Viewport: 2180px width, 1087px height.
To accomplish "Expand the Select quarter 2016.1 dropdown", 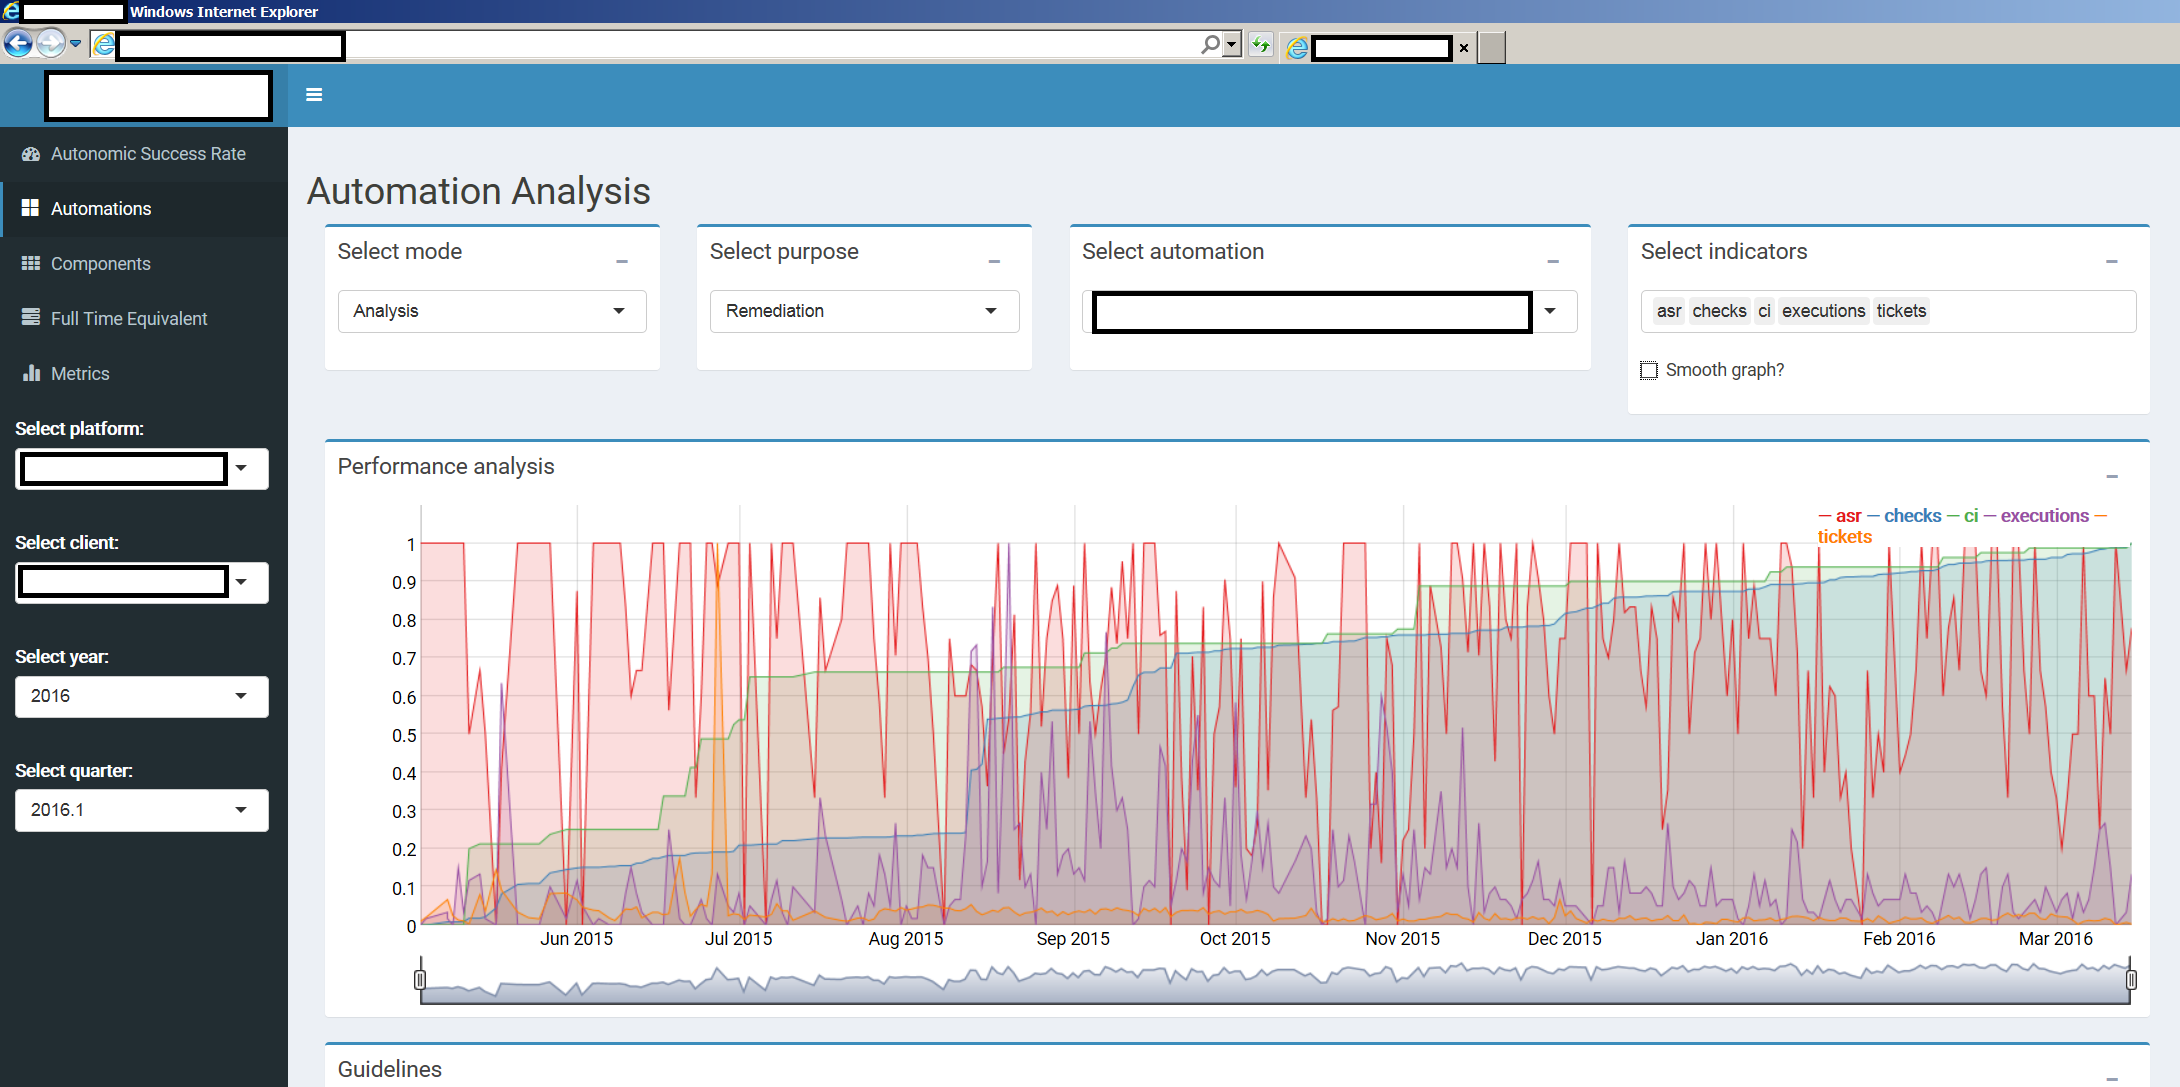I will click(x=141, y=810).
